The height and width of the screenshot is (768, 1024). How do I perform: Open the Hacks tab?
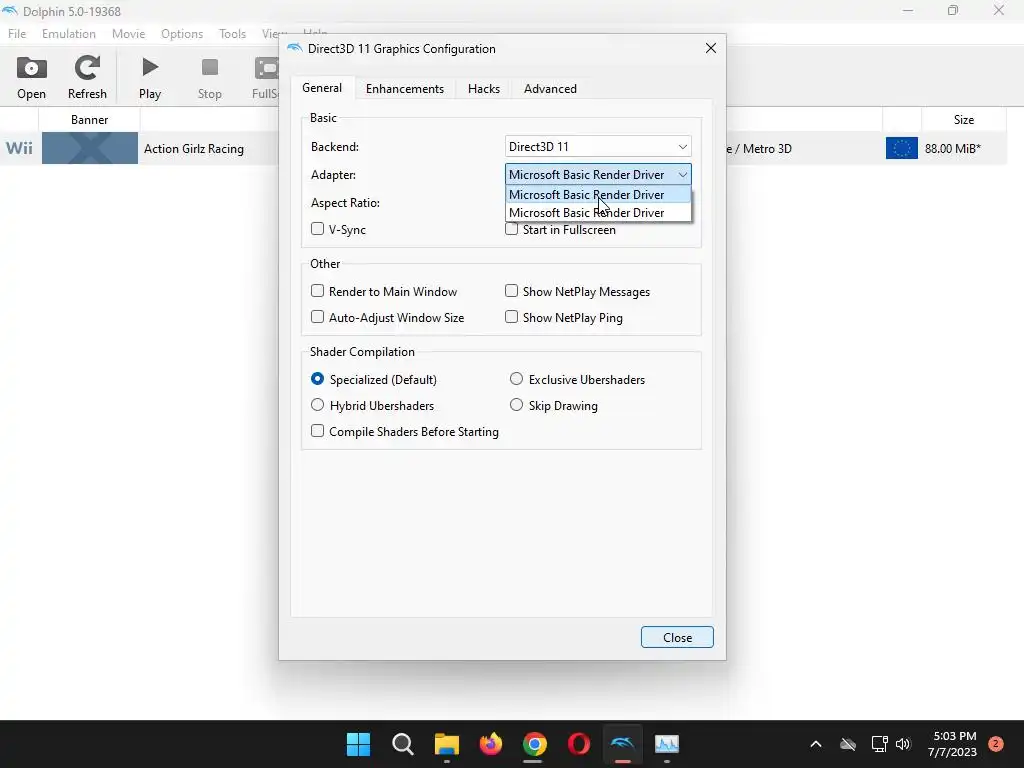[x=484, y=89]
